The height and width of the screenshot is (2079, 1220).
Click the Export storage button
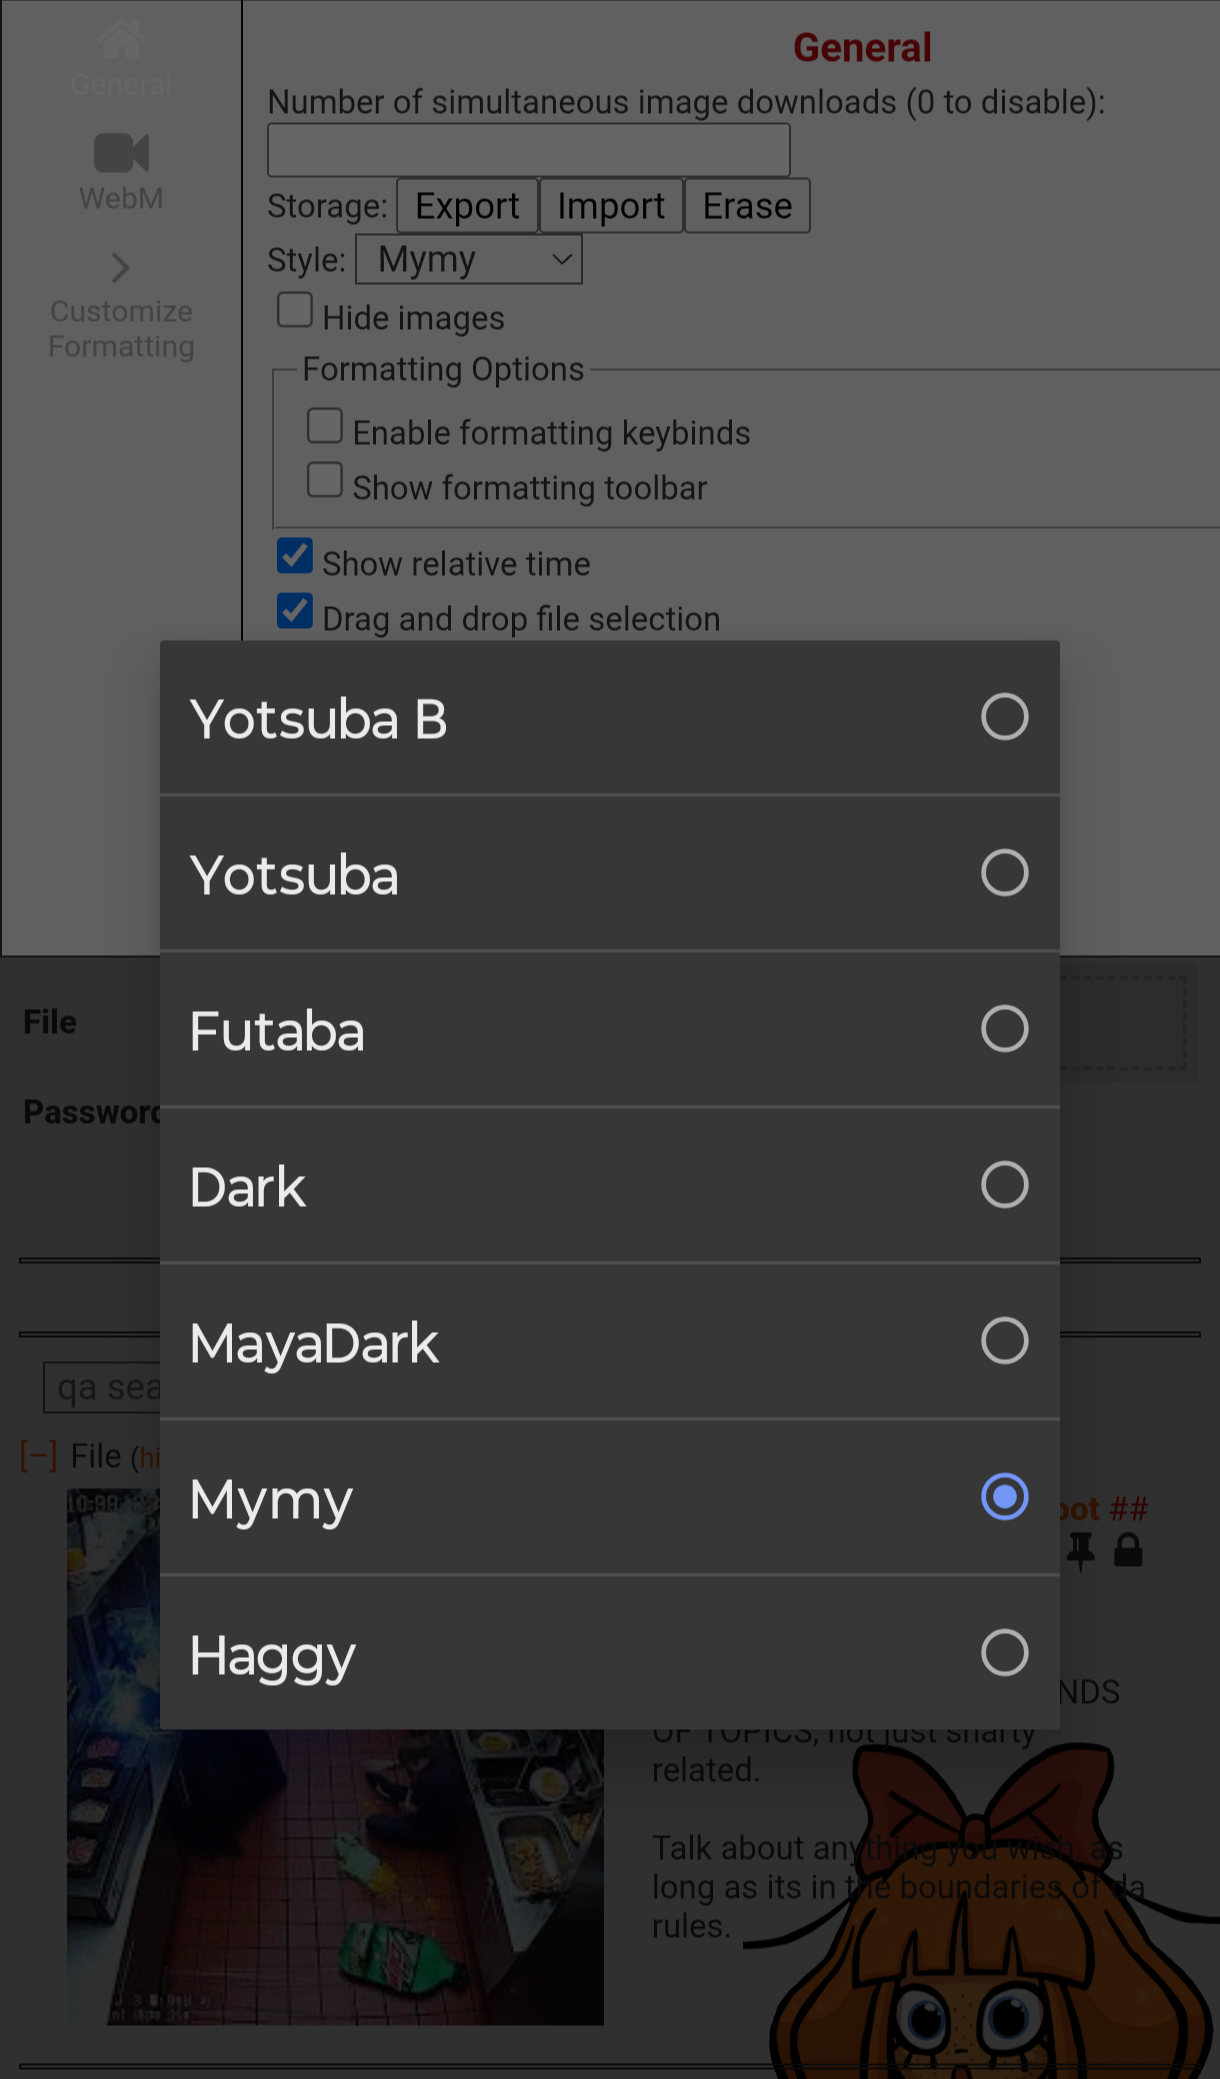click(467, 206)
